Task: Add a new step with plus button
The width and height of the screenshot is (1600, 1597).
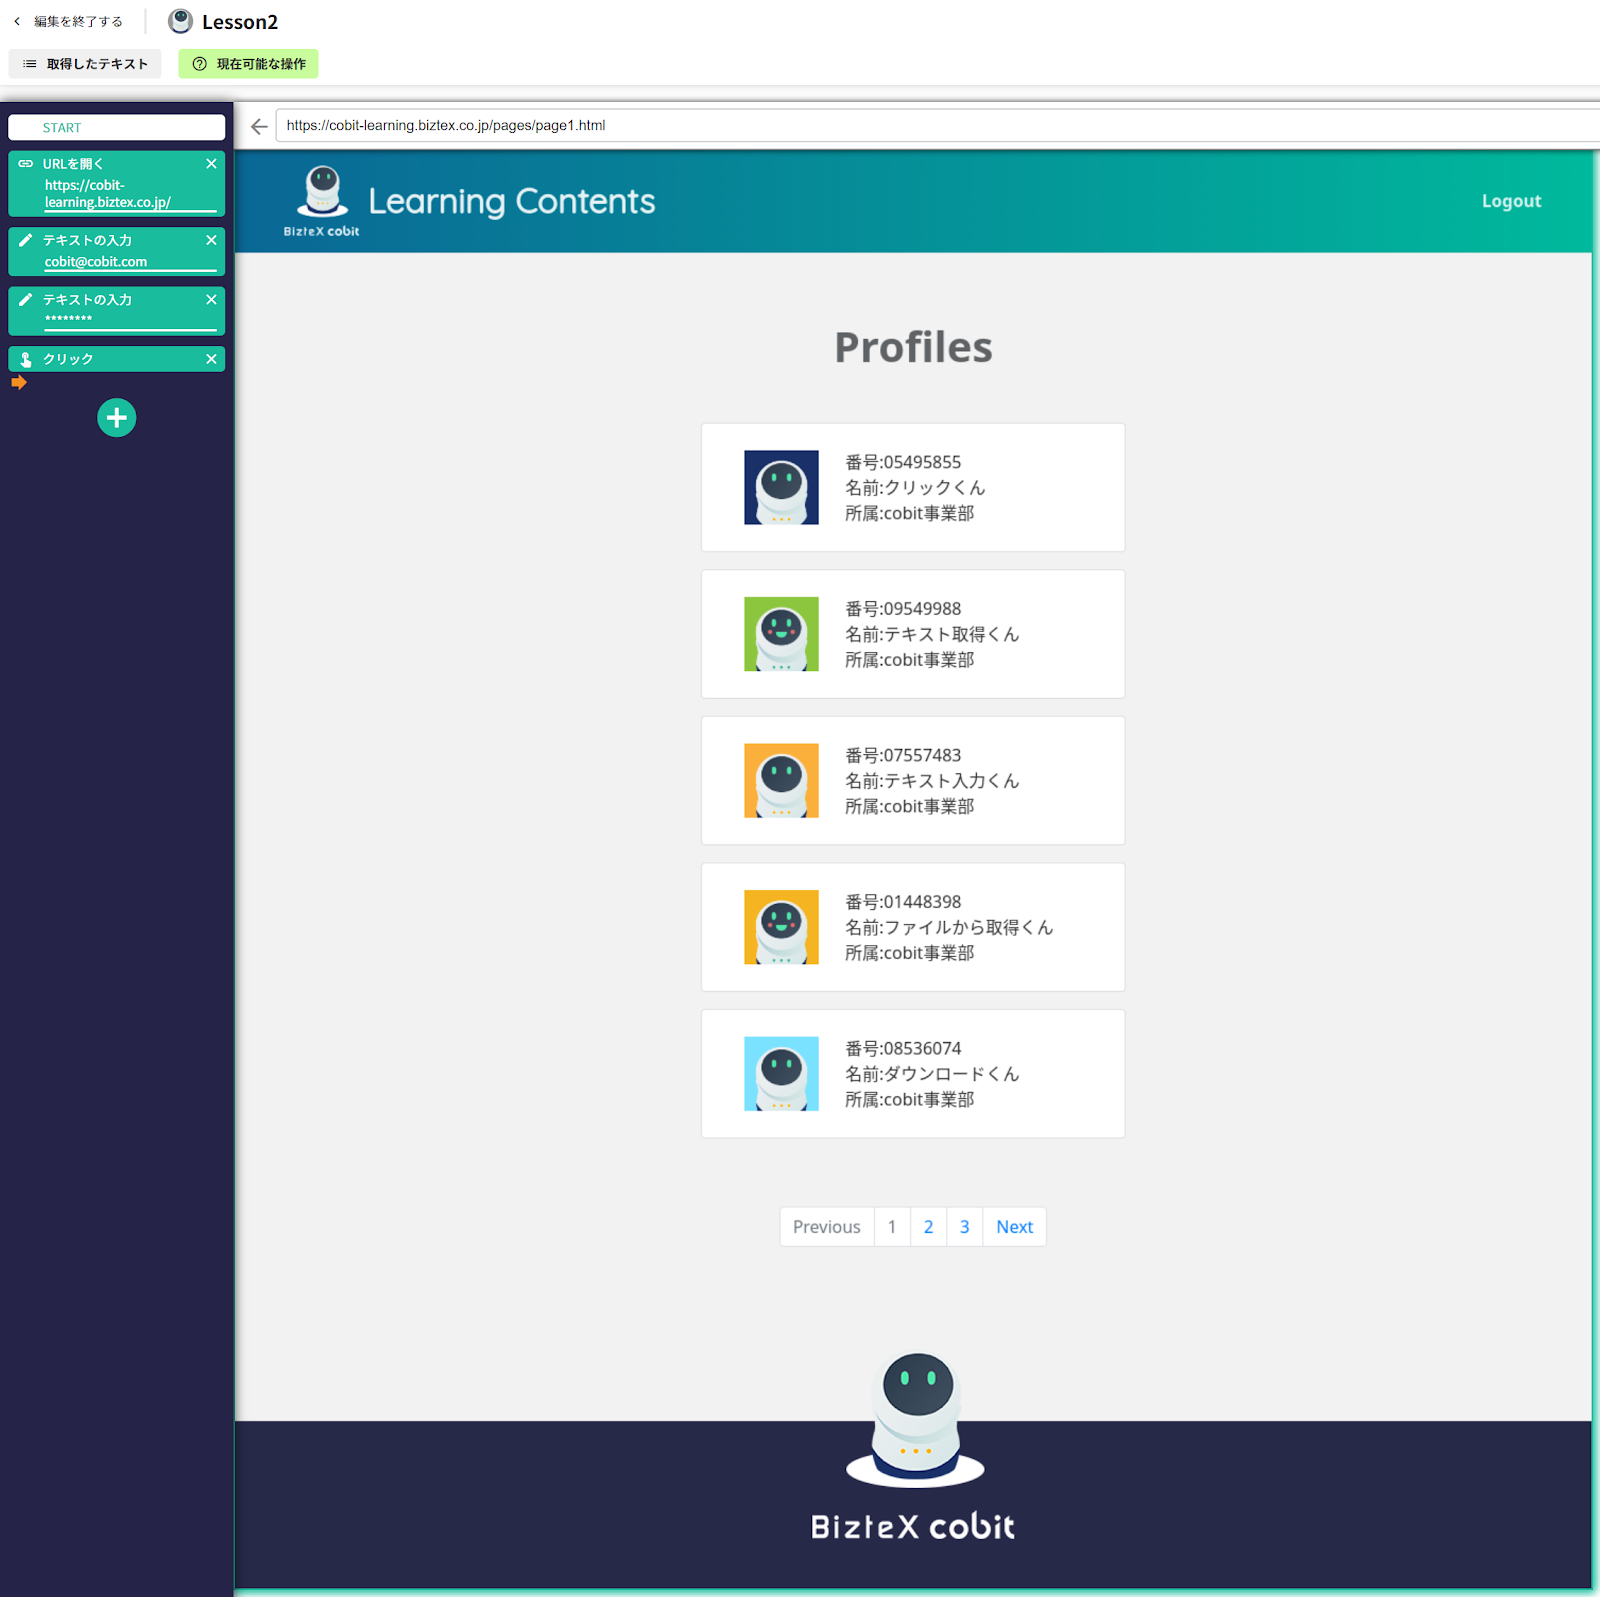Action: (x=117, y=418)
